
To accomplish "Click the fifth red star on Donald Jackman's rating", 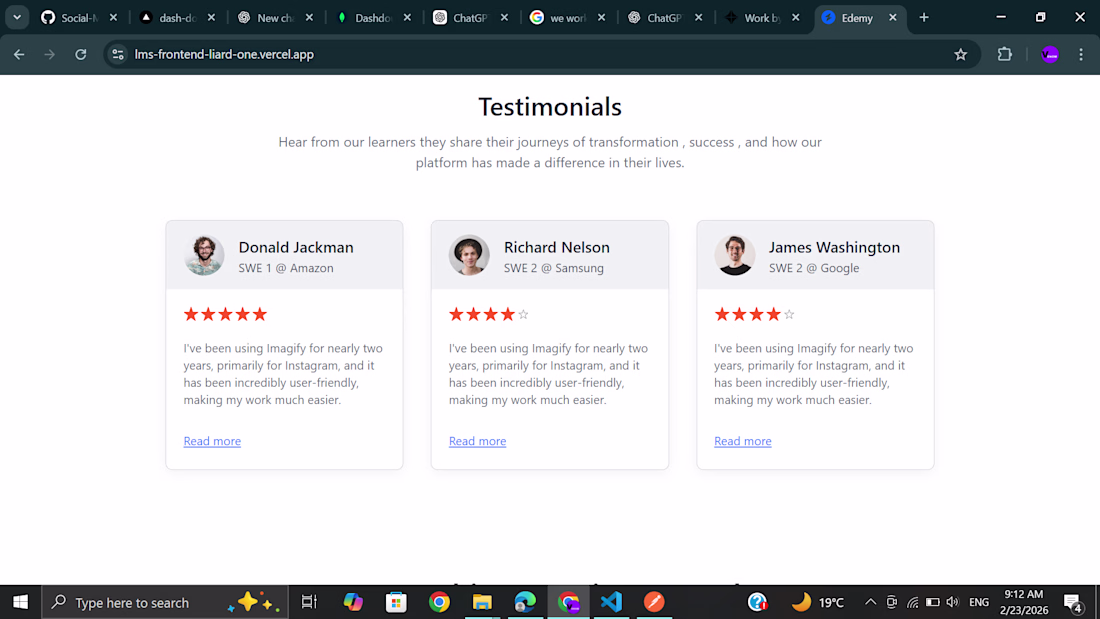I will (260, 314).
